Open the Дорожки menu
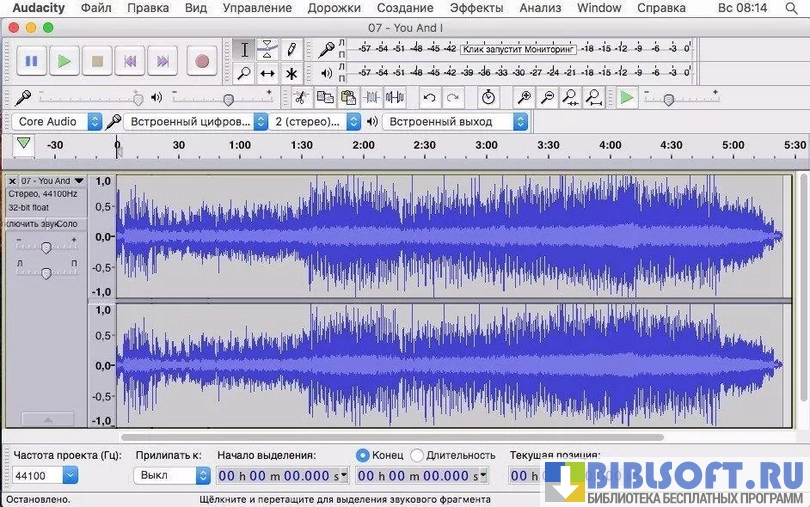Viewport: 810px width, 507px height. coord(334,8)
